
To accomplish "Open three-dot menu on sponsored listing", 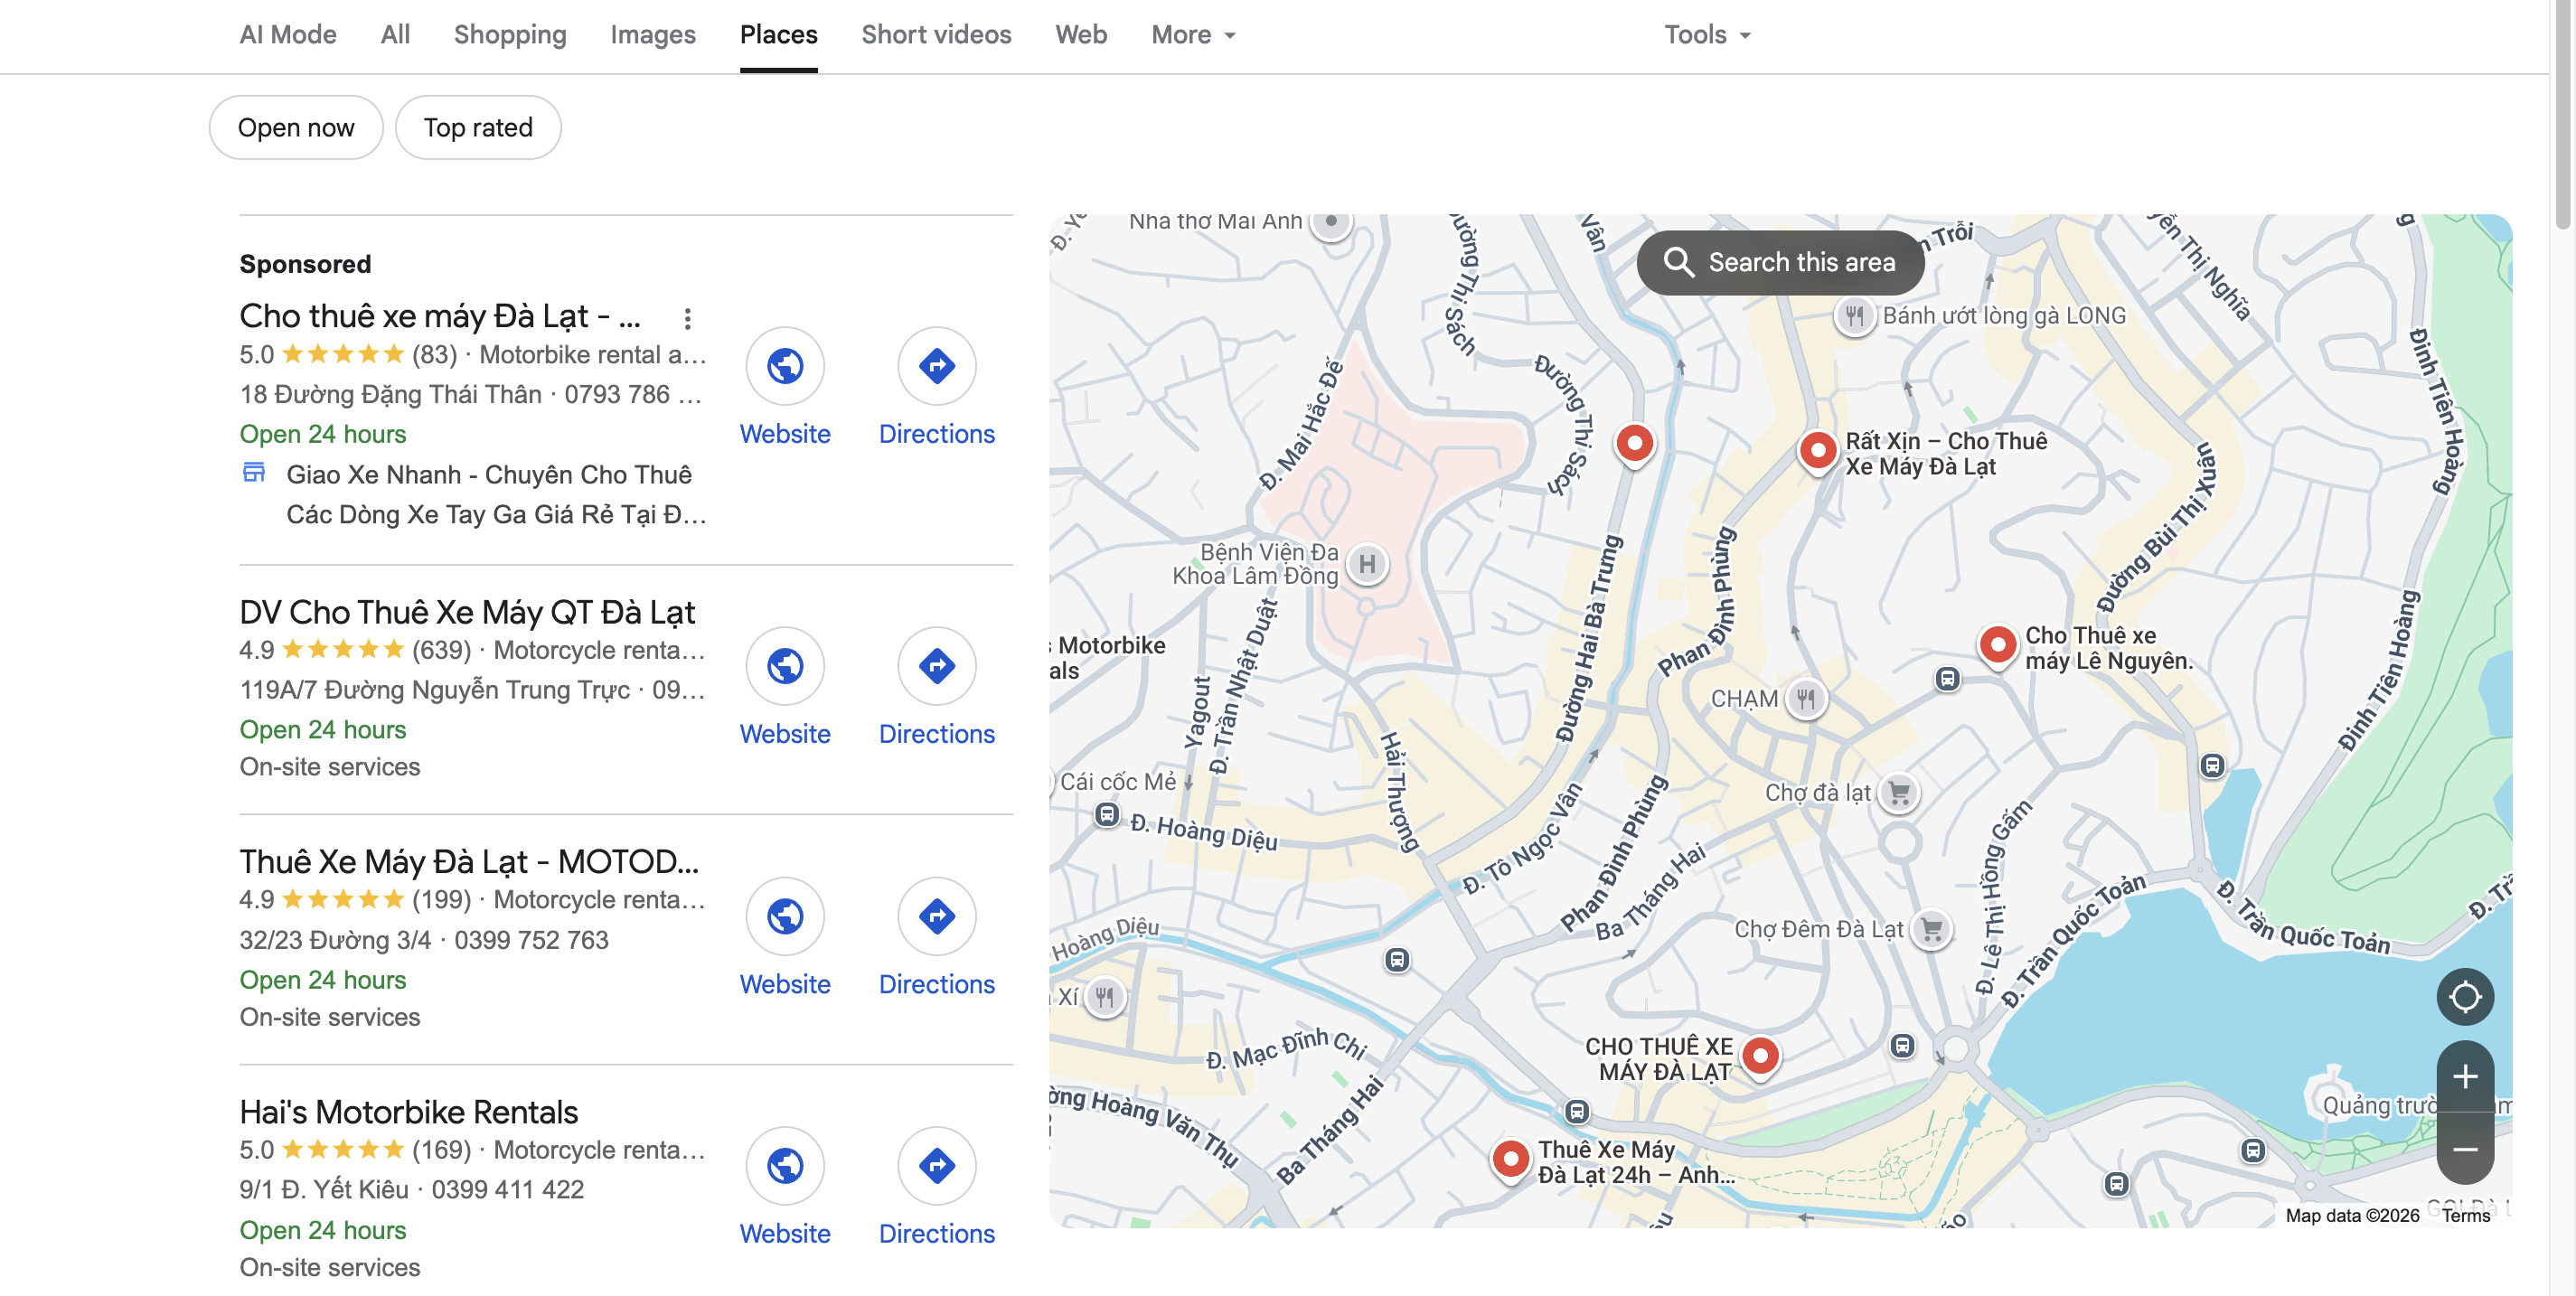I will [687, 319].
